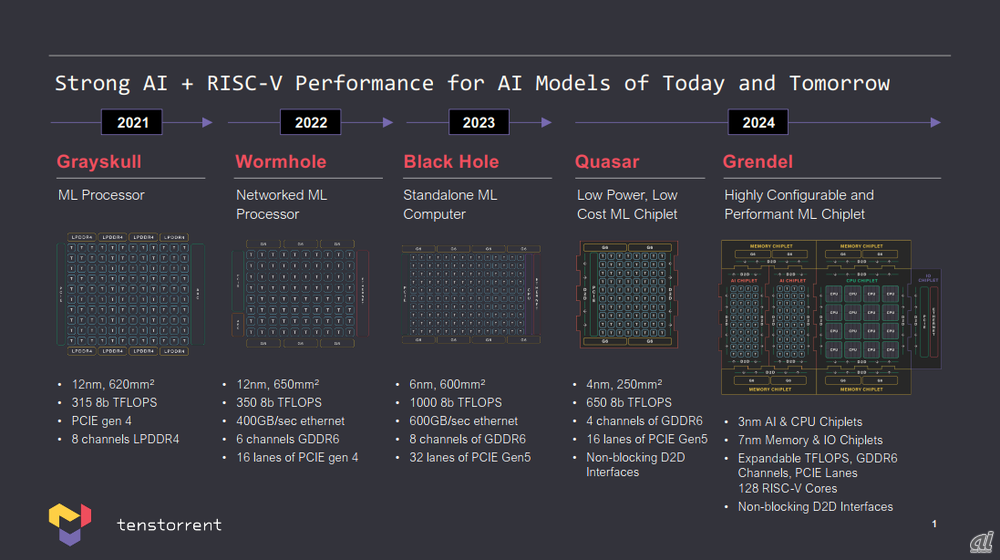
Task: Click the Black Hole heading
Action: pos(451,162)
